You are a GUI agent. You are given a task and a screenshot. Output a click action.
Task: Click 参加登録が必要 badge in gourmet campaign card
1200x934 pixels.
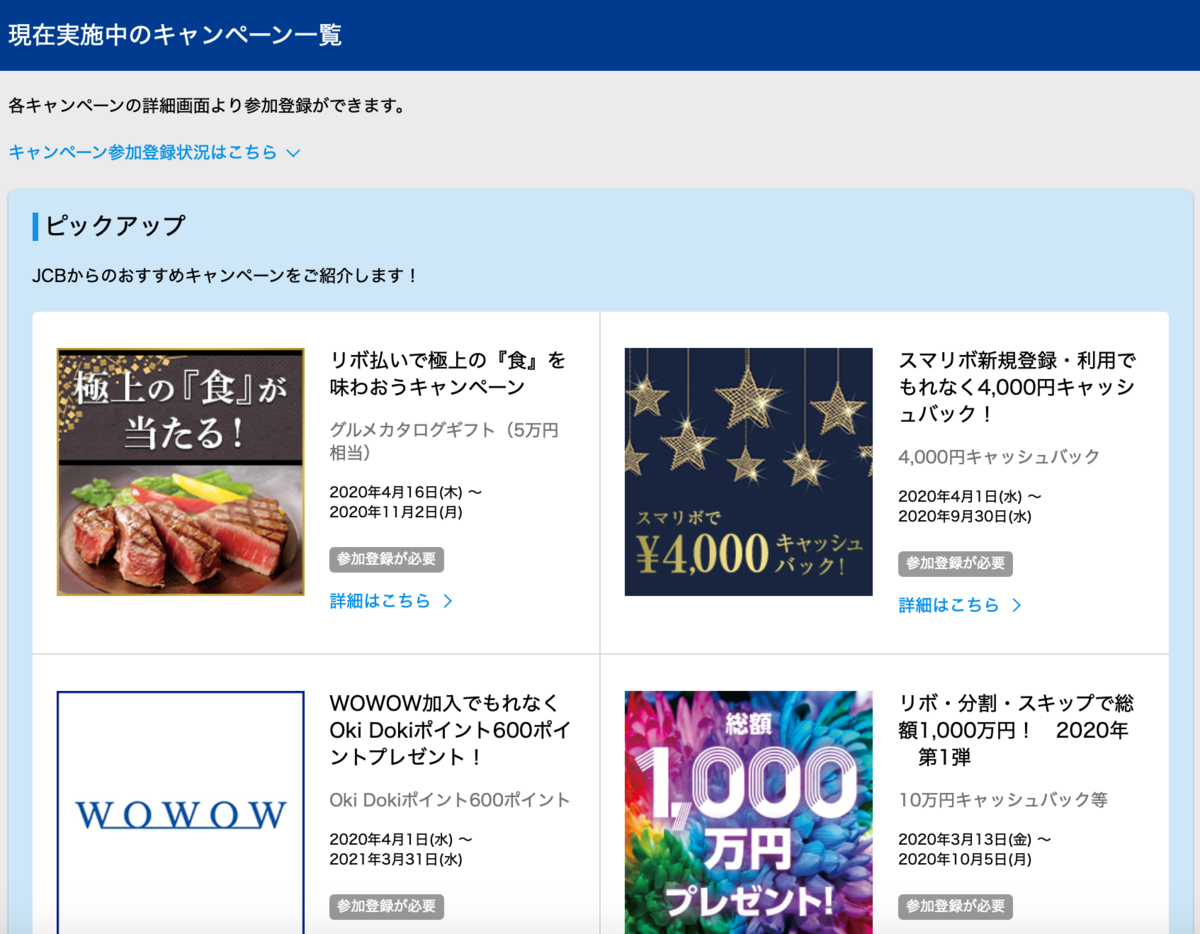click(x=387, y=560)
